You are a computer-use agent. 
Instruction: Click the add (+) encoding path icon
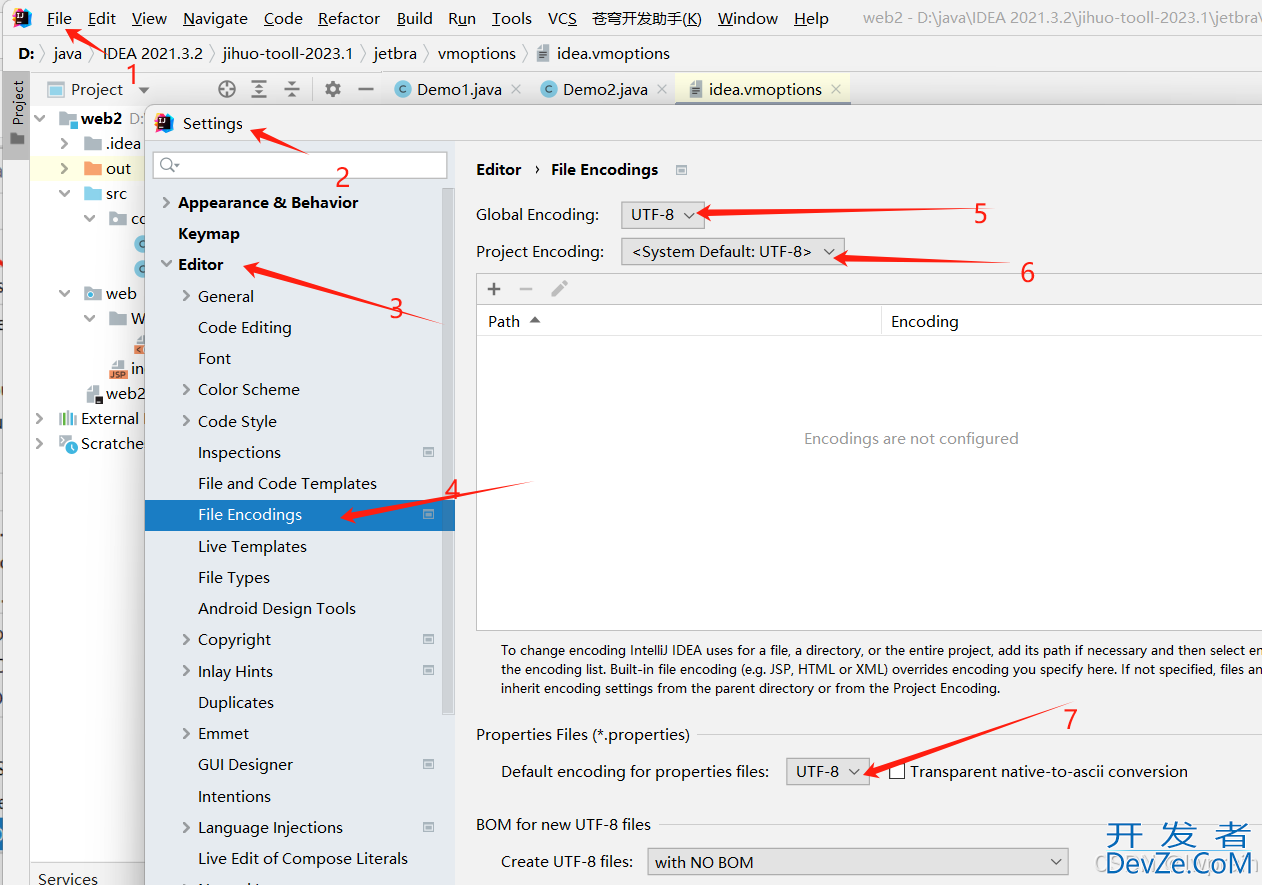(494, 289)
